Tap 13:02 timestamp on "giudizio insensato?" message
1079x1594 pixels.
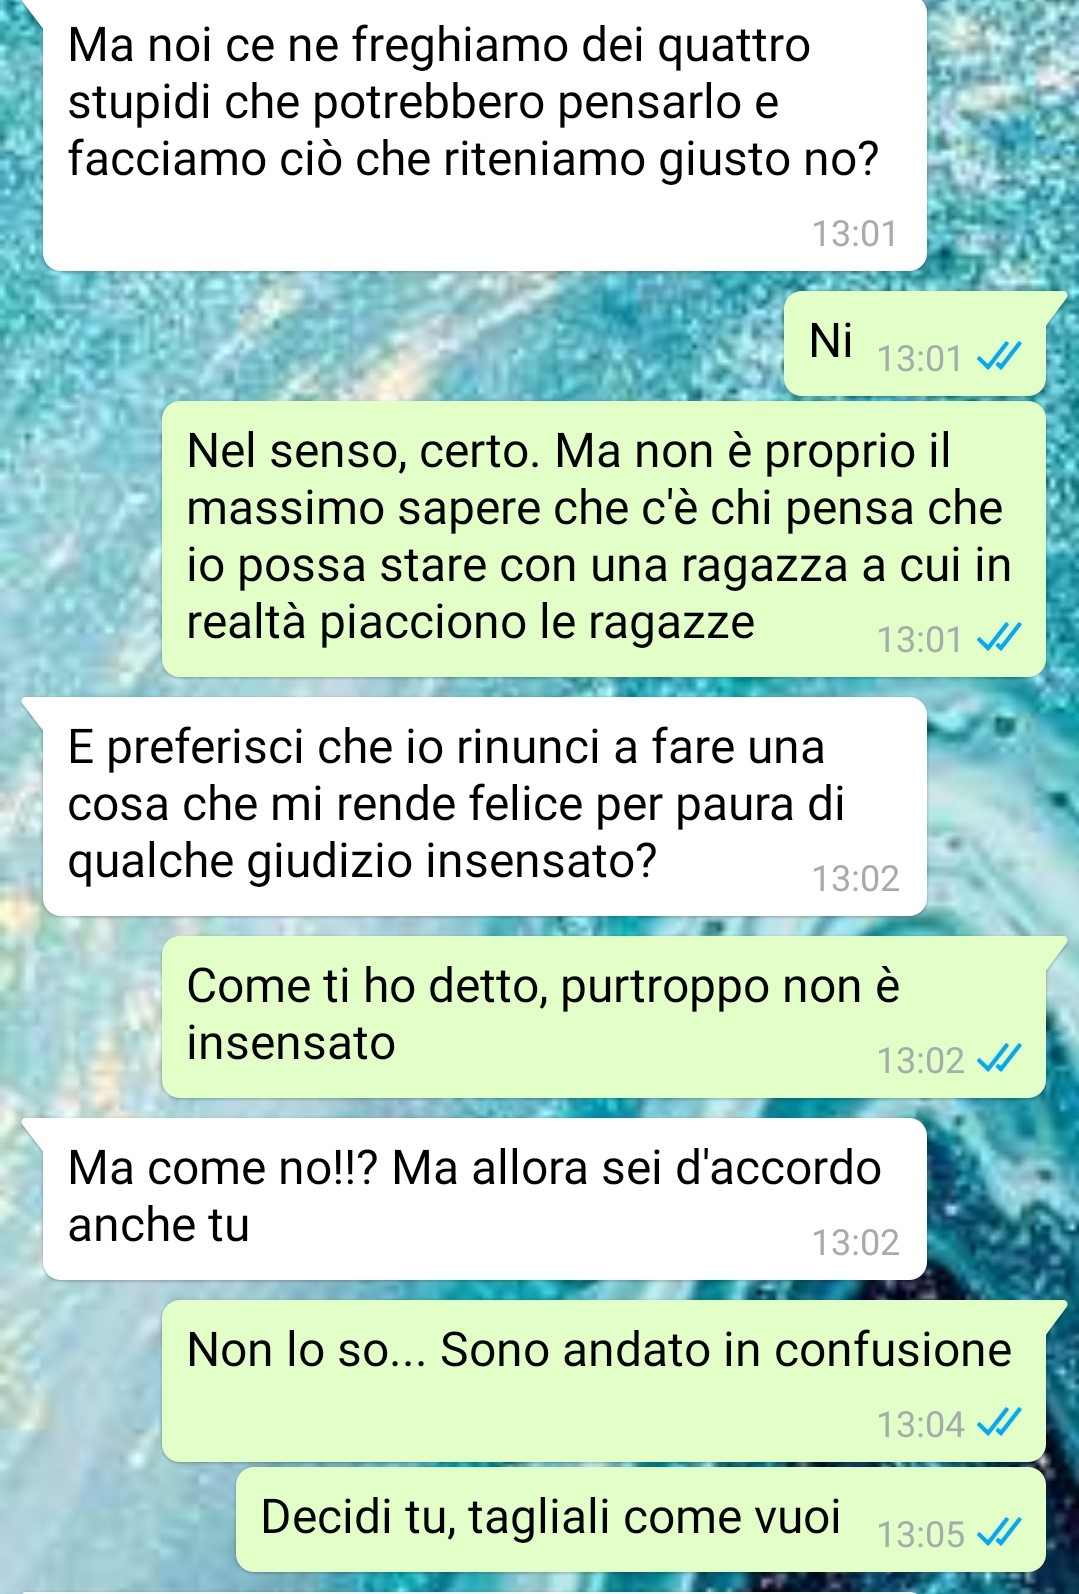coord(856,878)
